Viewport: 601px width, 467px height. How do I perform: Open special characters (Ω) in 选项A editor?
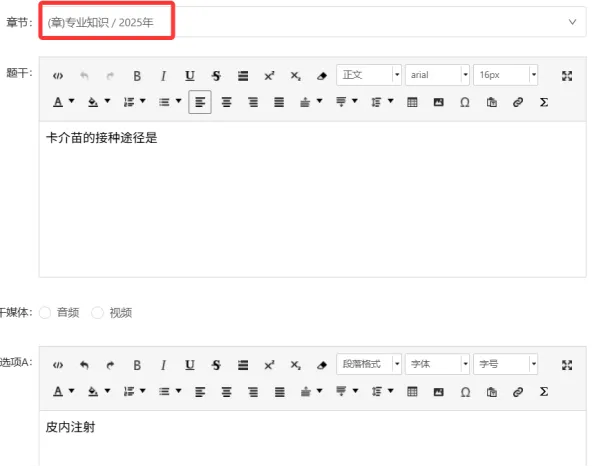click(x=465, y=392)
